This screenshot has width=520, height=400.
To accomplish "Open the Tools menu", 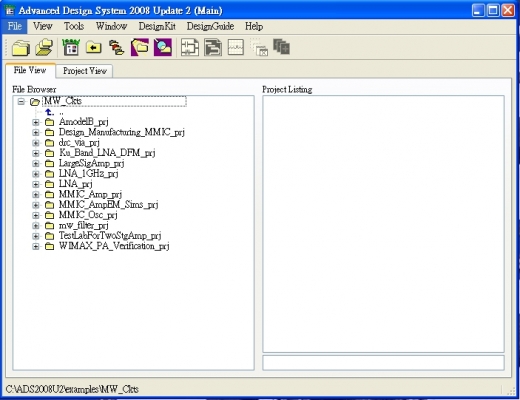I will click(x=74, y=26).
